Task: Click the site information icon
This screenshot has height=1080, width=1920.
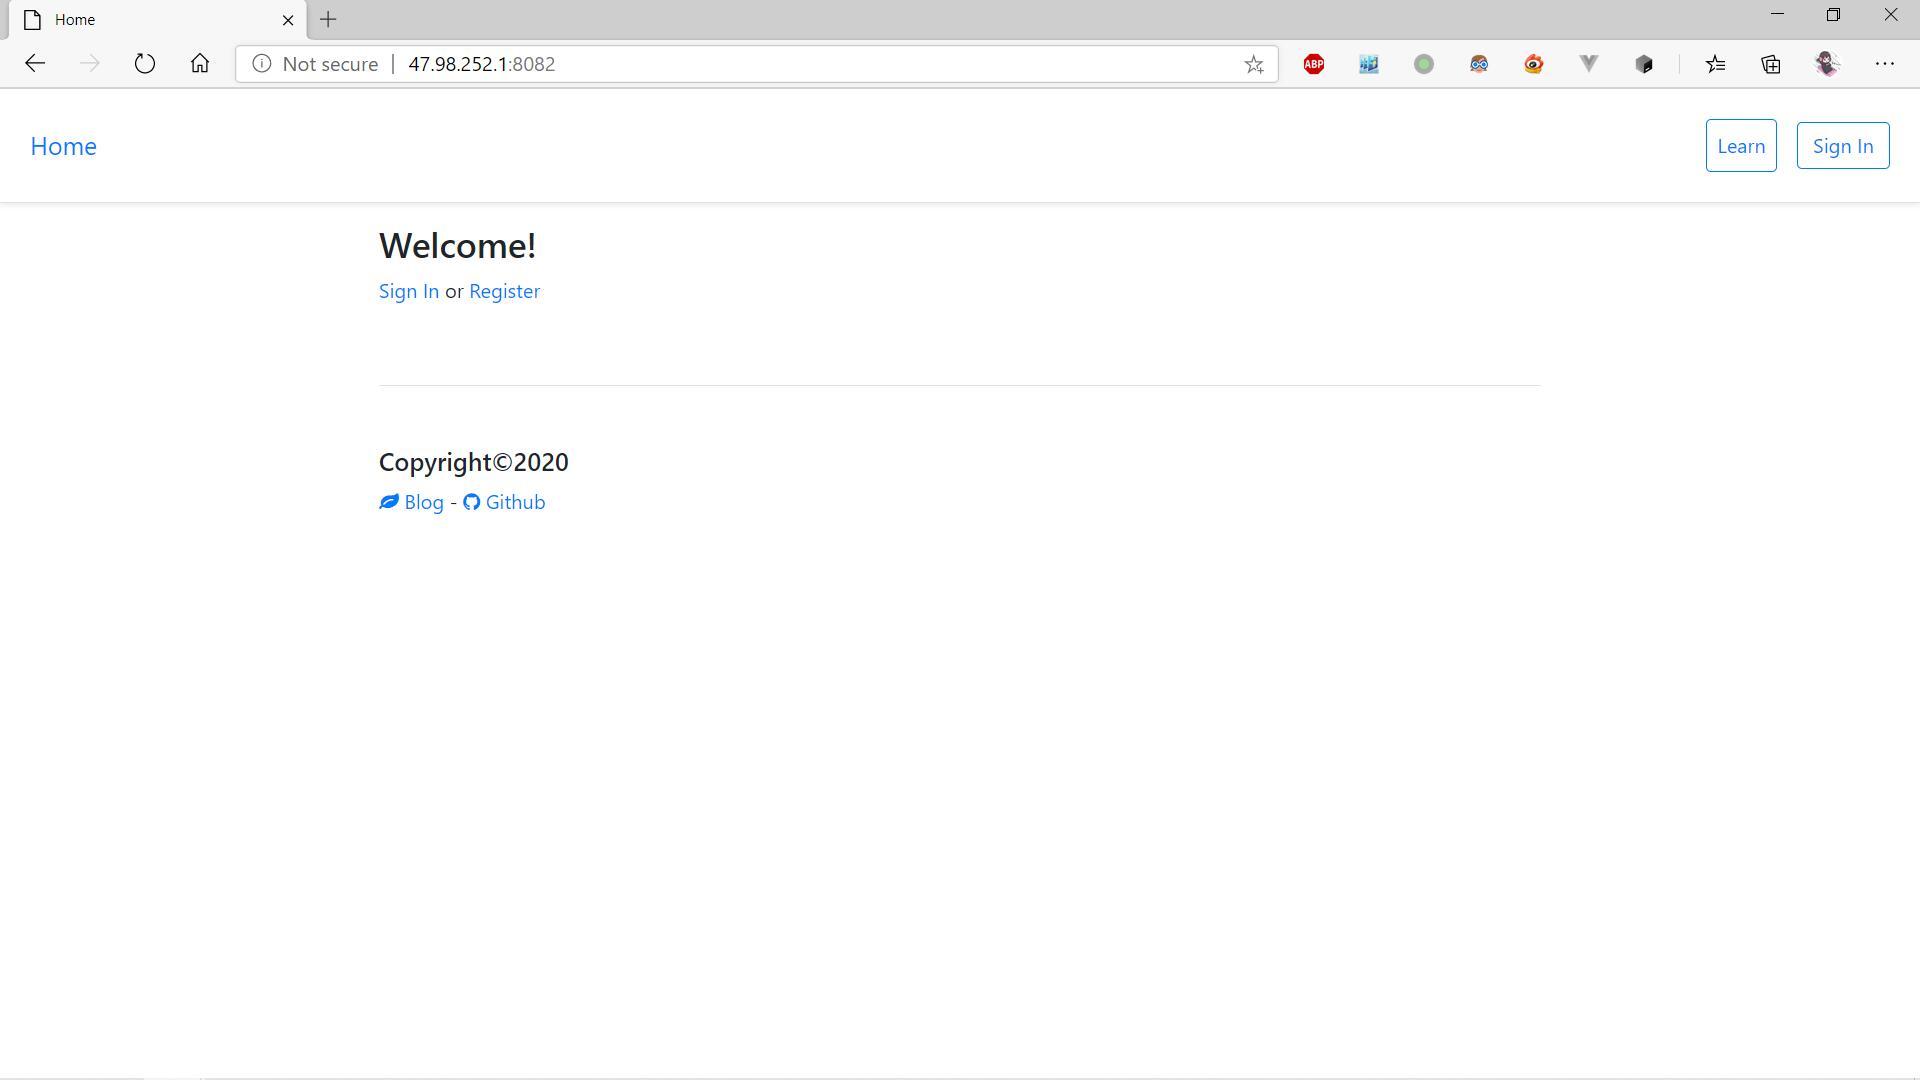Action: (261, 64)
